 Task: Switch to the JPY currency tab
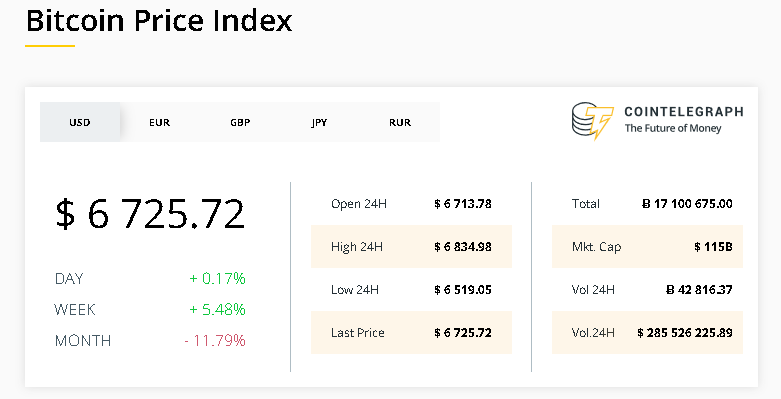(x=319, y=122)
